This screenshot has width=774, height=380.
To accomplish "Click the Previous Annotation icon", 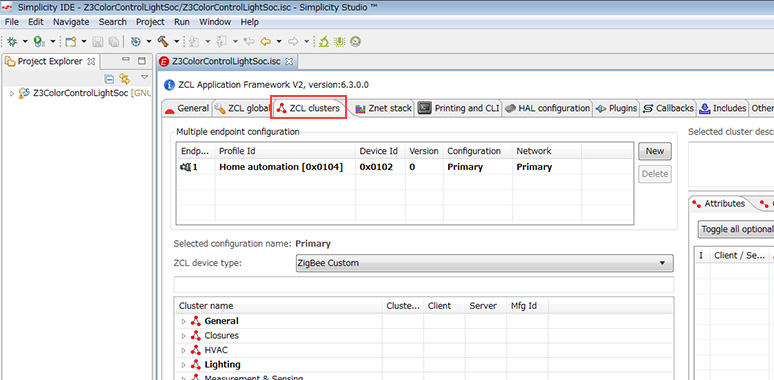I will pyautogui.click(x=221, y=42).
